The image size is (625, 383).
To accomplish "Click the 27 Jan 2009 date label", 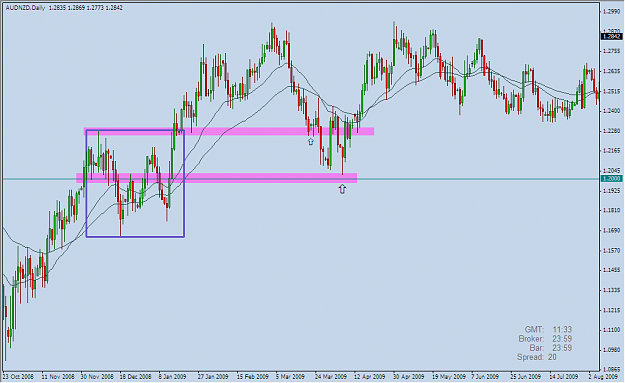I will coord(213,377).
